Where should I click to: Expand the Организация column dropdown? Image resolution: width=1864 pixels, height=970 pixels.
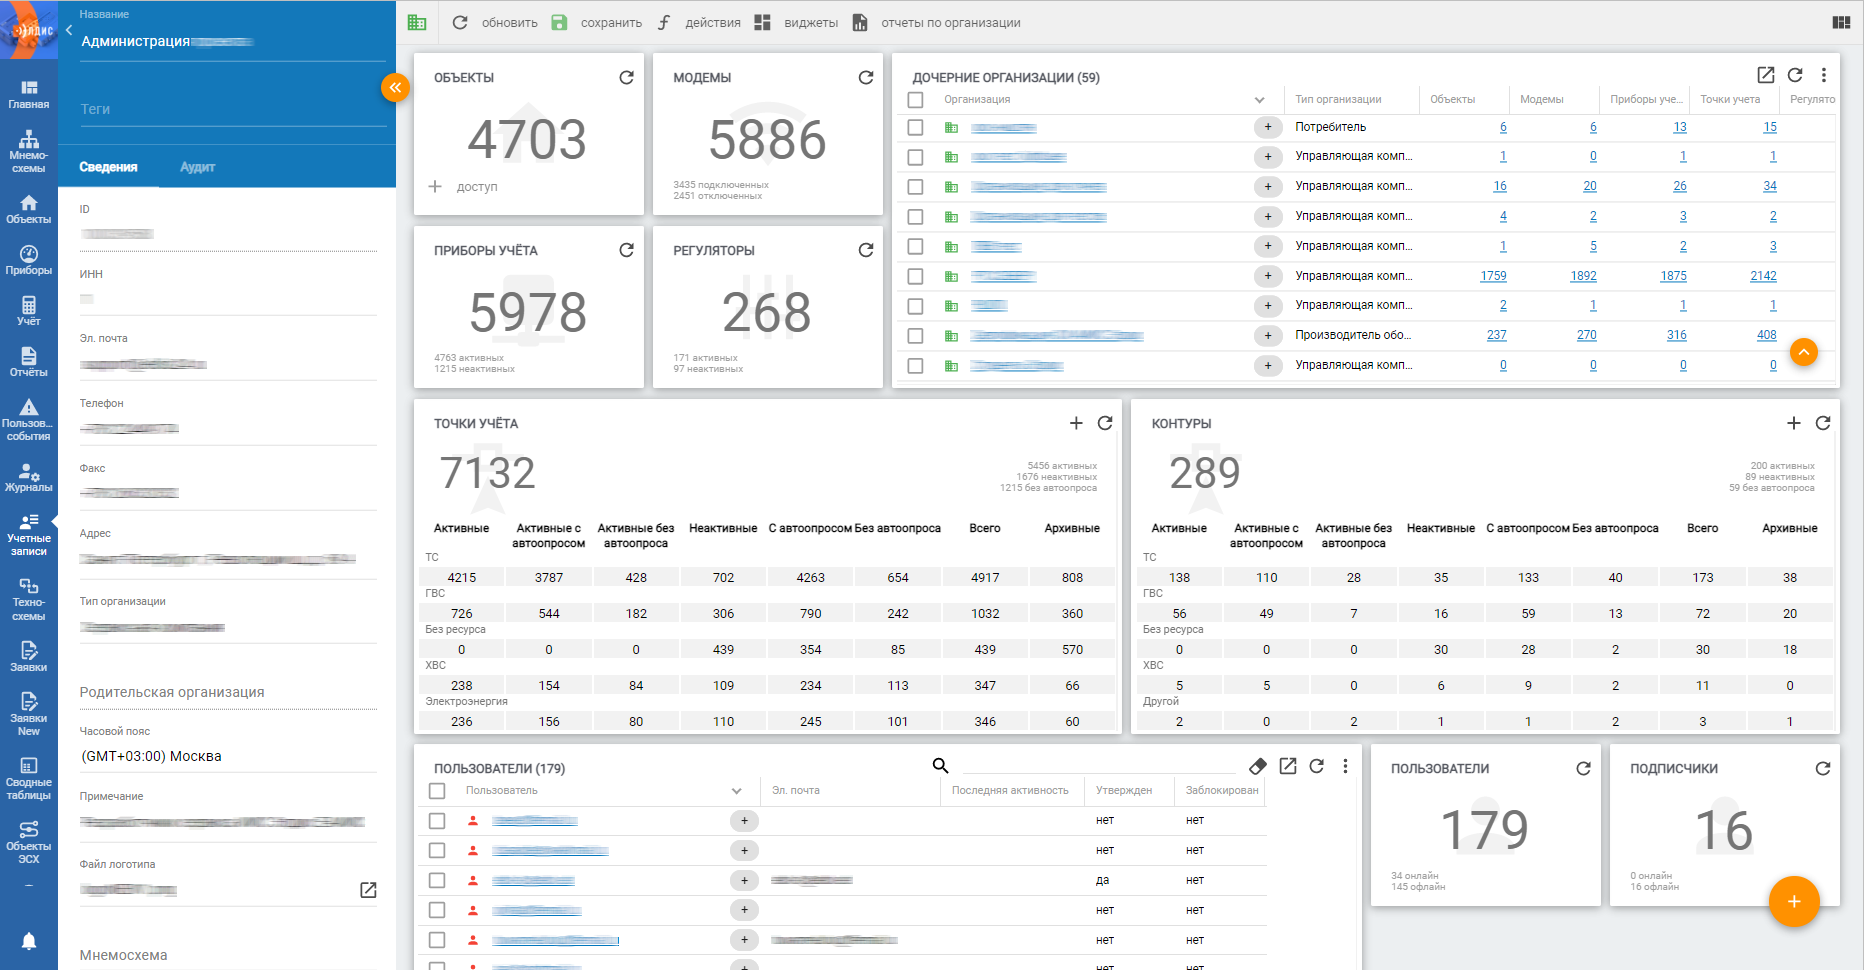1260,100
